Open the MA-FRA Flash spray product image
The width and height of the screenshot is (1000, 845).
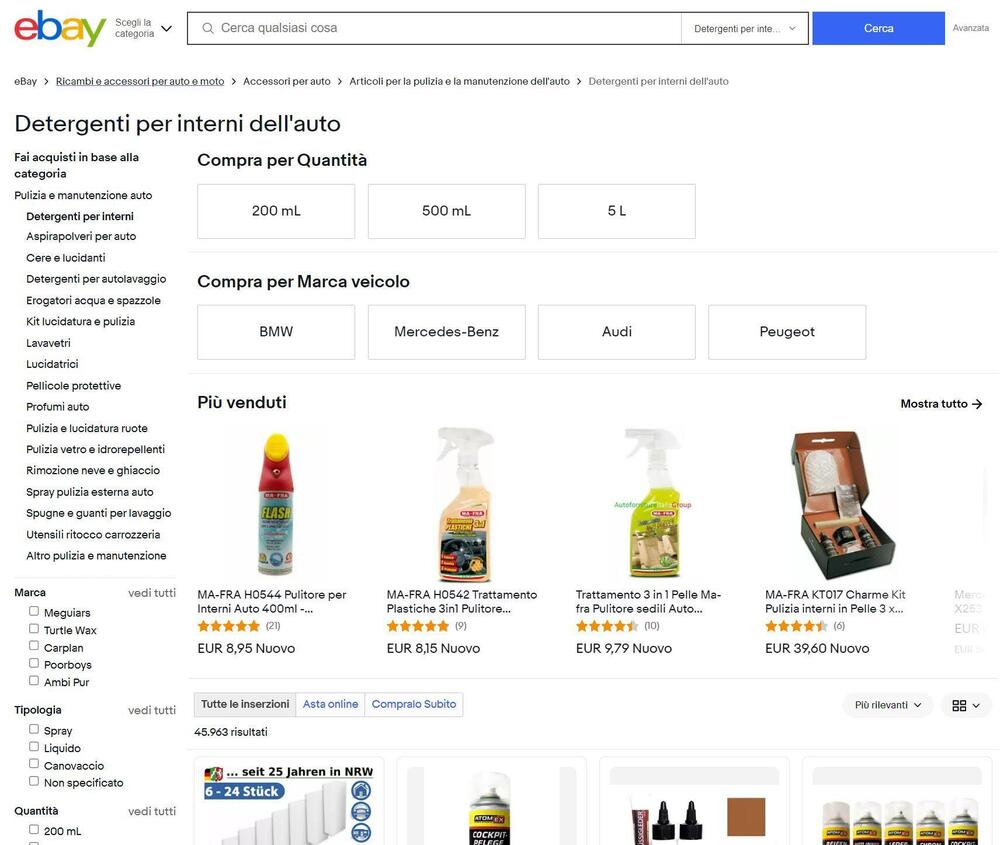click(x=276, y=504)
